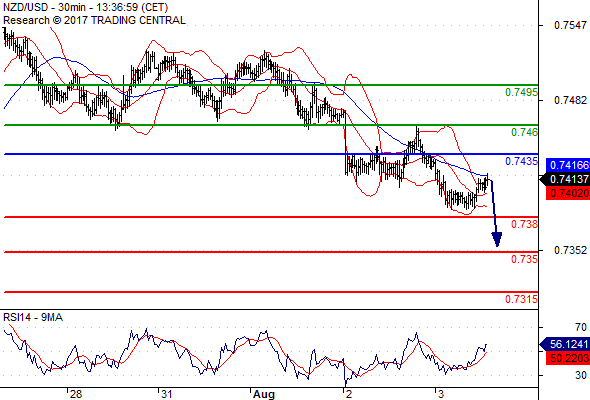Viewport: 590px width, 400px height.
Task: Click the red 0.74020 band value tag
Action: pos(568,193)
